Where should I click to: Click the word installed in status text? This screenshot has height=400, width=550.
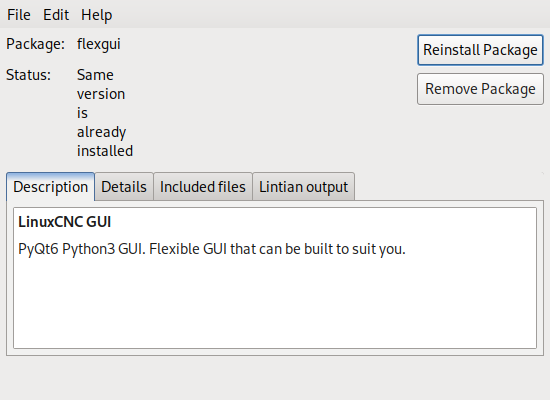tap(105, 151)
